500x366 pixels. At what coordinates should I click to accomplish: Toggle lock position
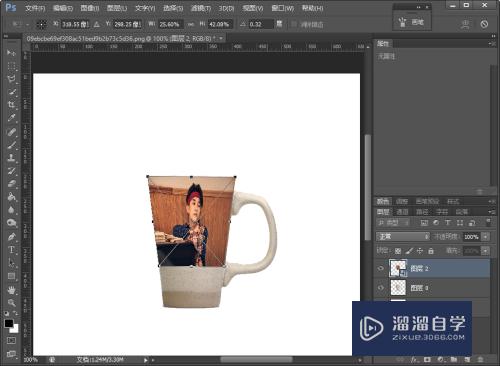pyautogui.click(x=420, y=251)
